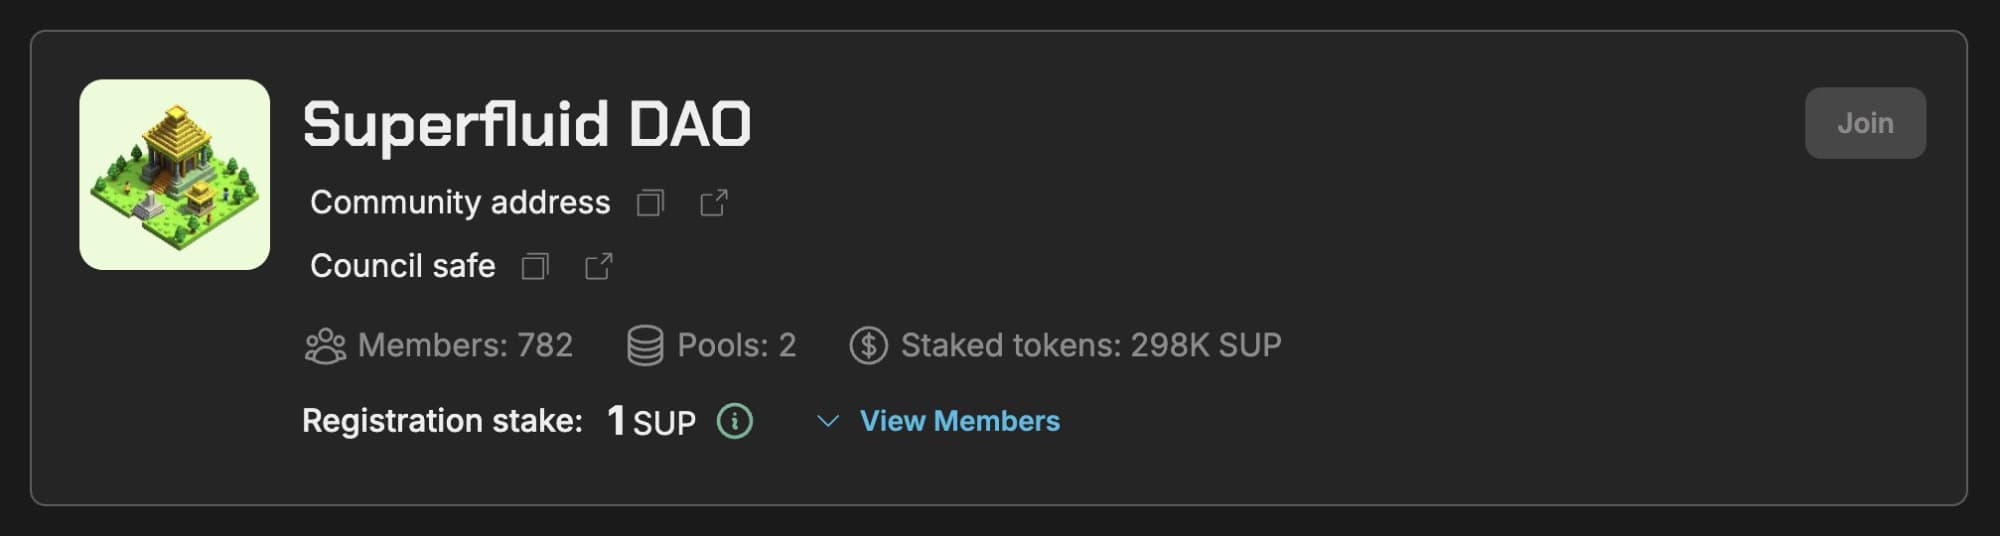Select the Superfluid DAO title

point(526,124)
